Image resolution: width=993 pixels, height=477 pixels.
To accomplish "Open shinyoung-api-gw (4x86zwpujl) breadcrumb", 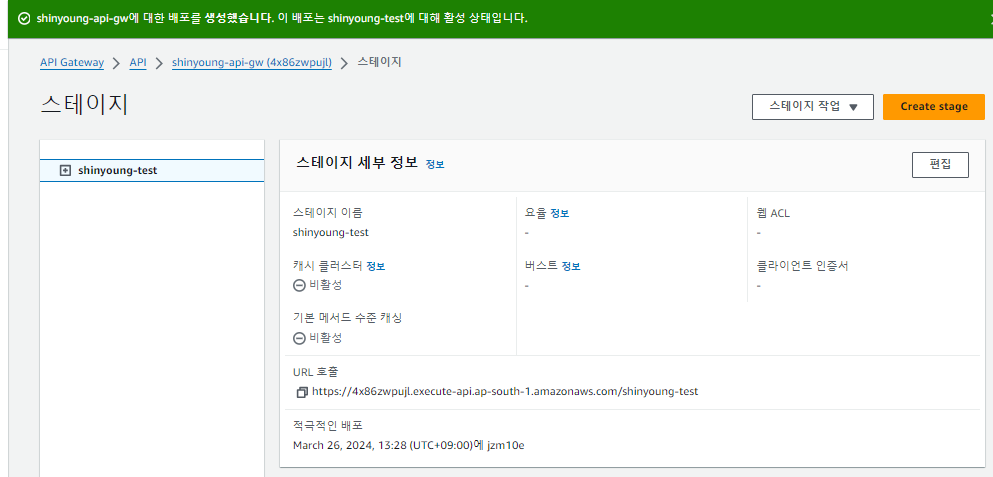I will click(252, 63).
